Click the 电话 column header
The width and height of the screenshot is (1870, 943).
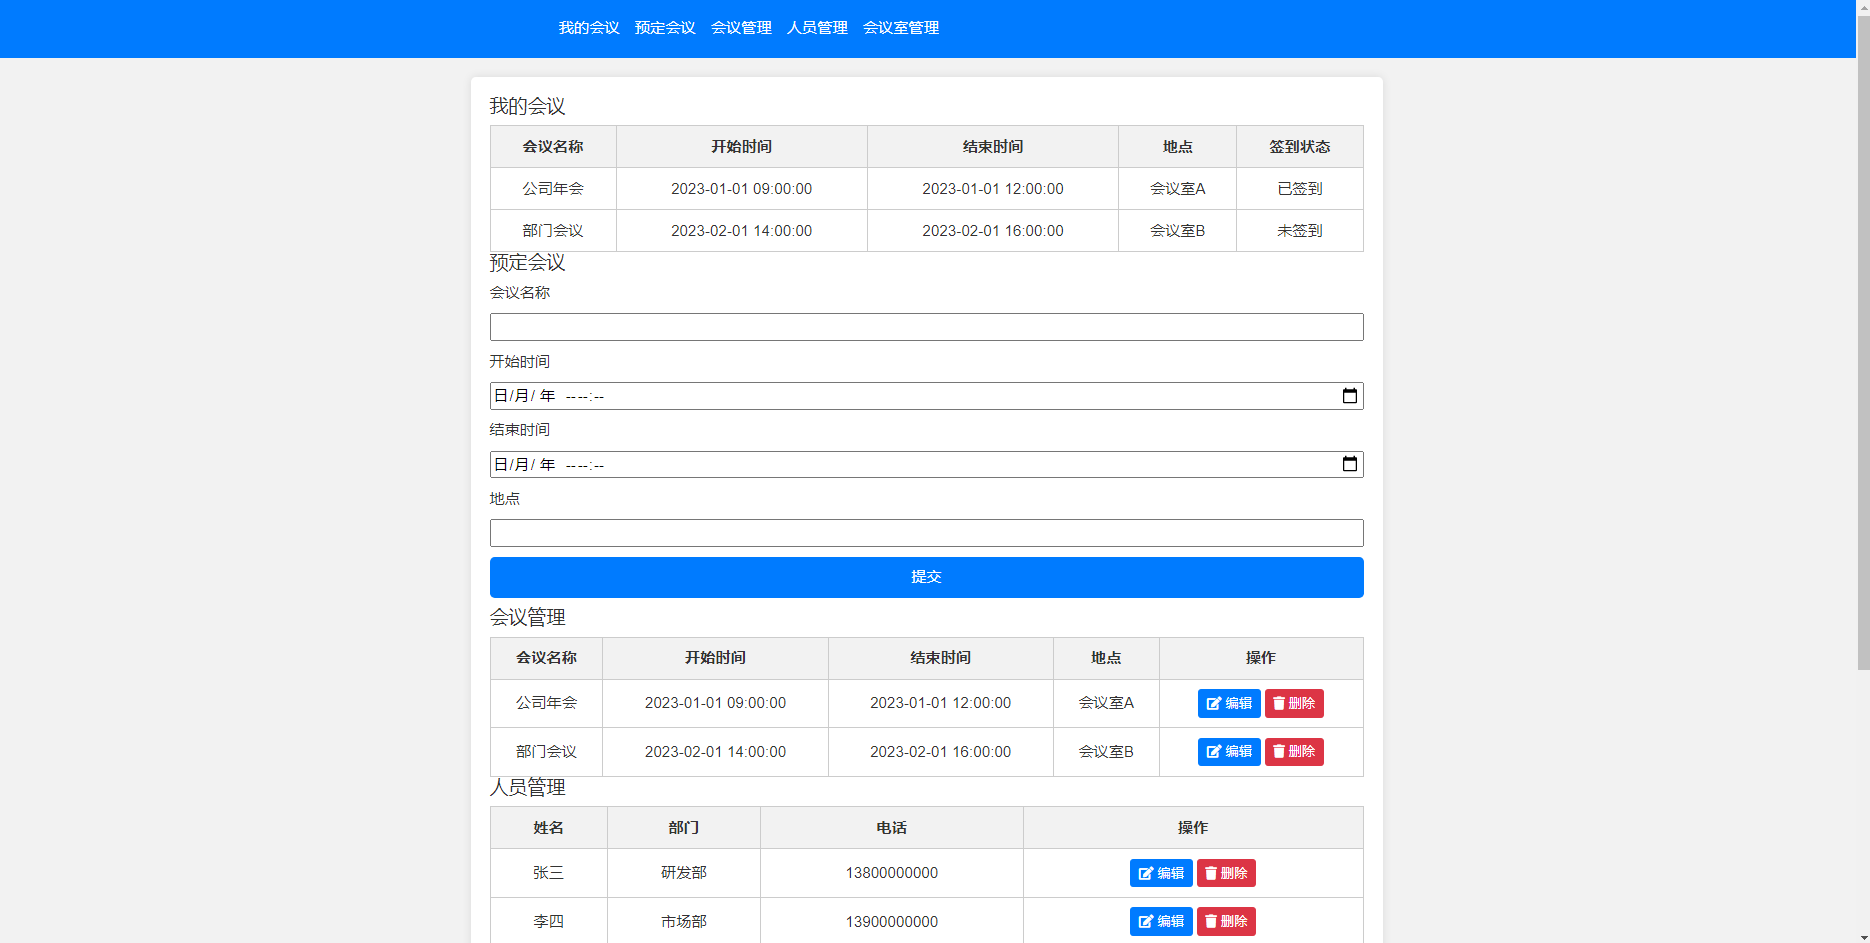tap(891, 827)
